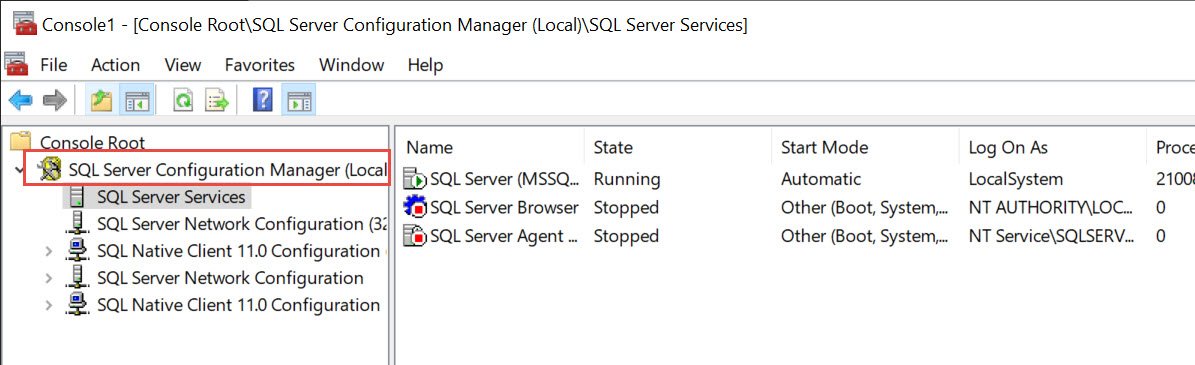Click Stopped state of SQL Server Browser
This screenshot has height=365, width=1195.
click(626, 207)
